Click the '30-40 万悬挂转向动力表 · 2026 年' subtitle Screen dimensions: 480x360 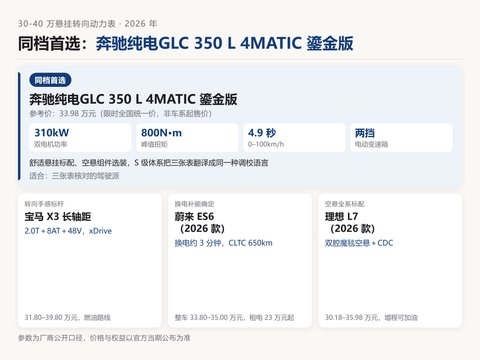tap(87, 24)
